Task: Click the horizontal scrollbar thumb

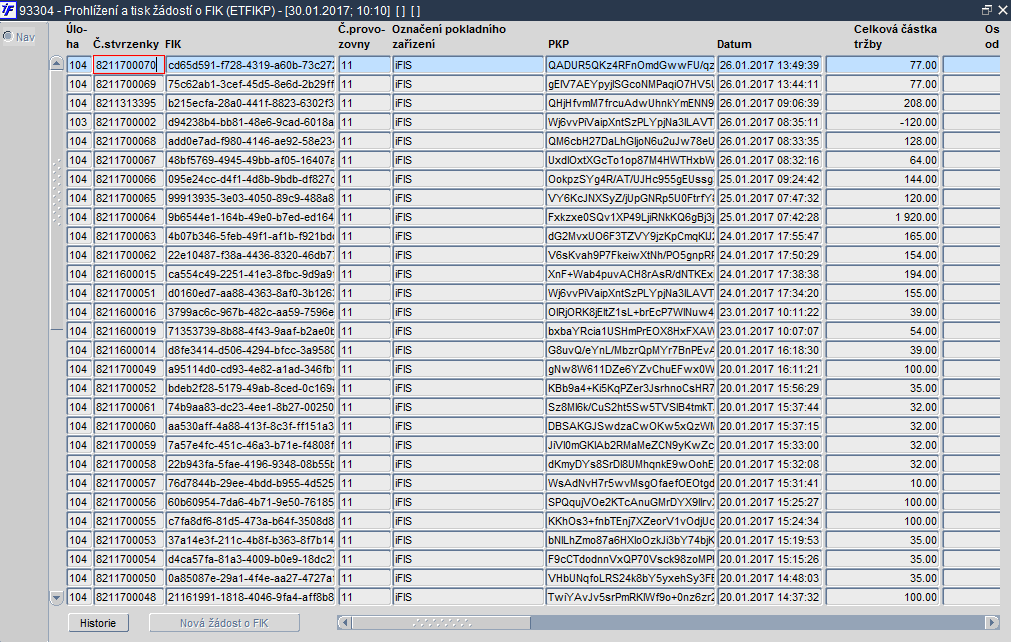Action: (x=441, y=623)
